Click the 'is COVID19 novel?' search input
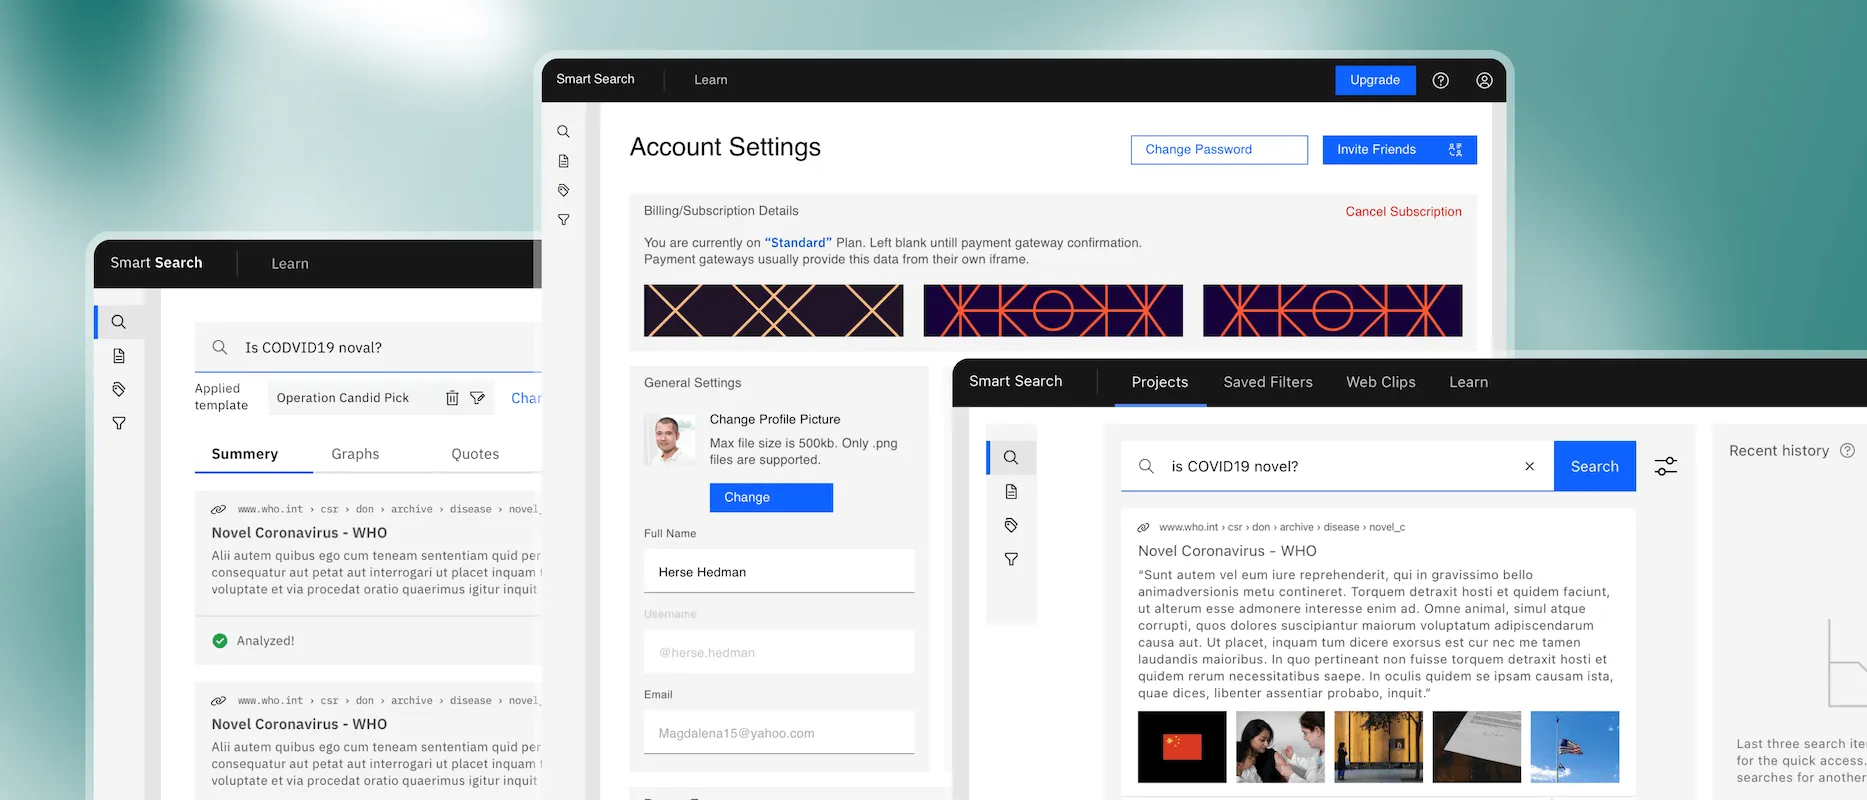The height and width of the screenshot is (800, 1867). click(1337, 466)
